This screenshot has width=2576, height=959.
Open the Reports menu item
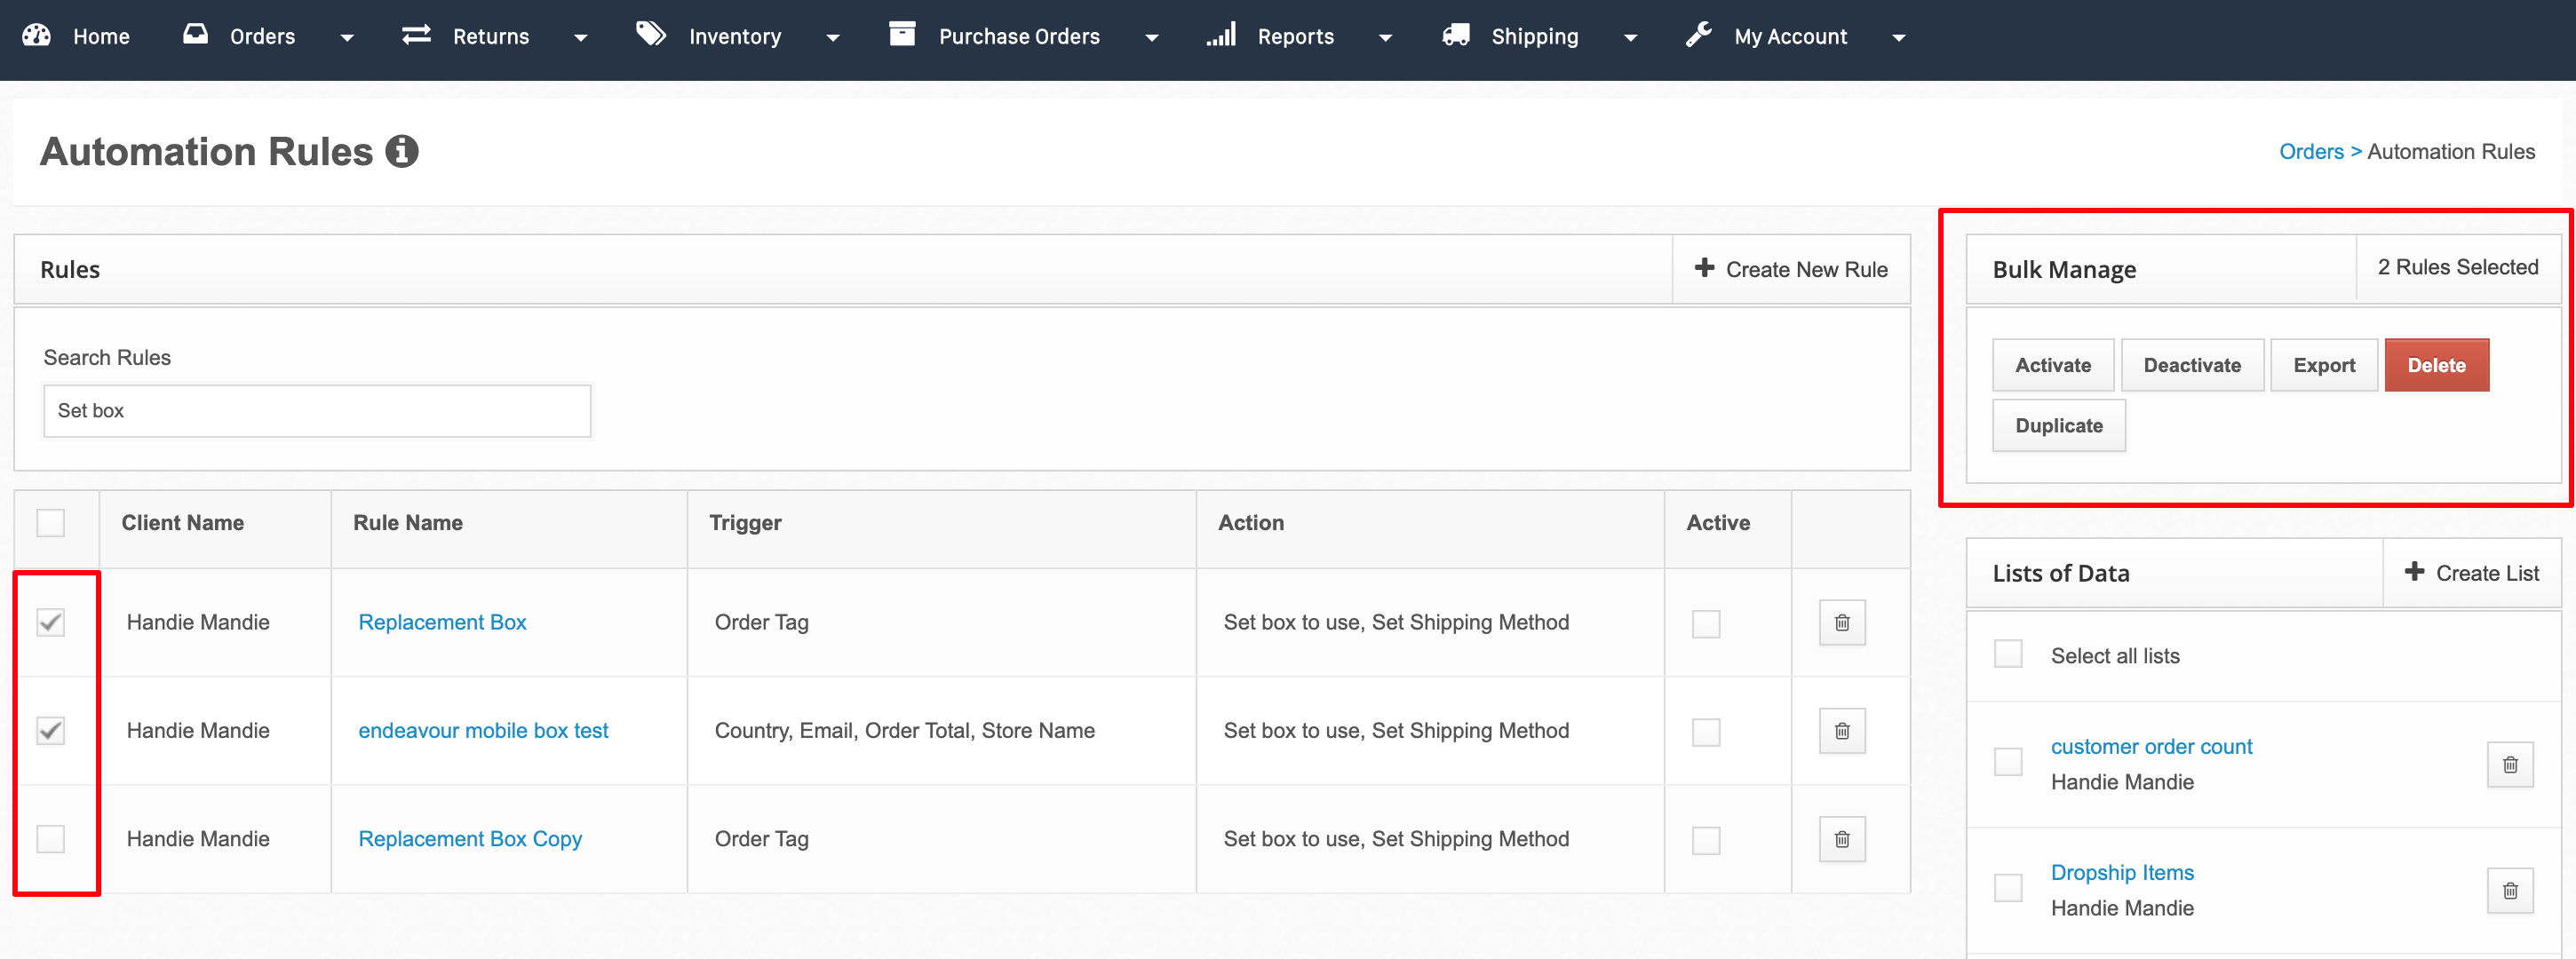point(1296,36)
